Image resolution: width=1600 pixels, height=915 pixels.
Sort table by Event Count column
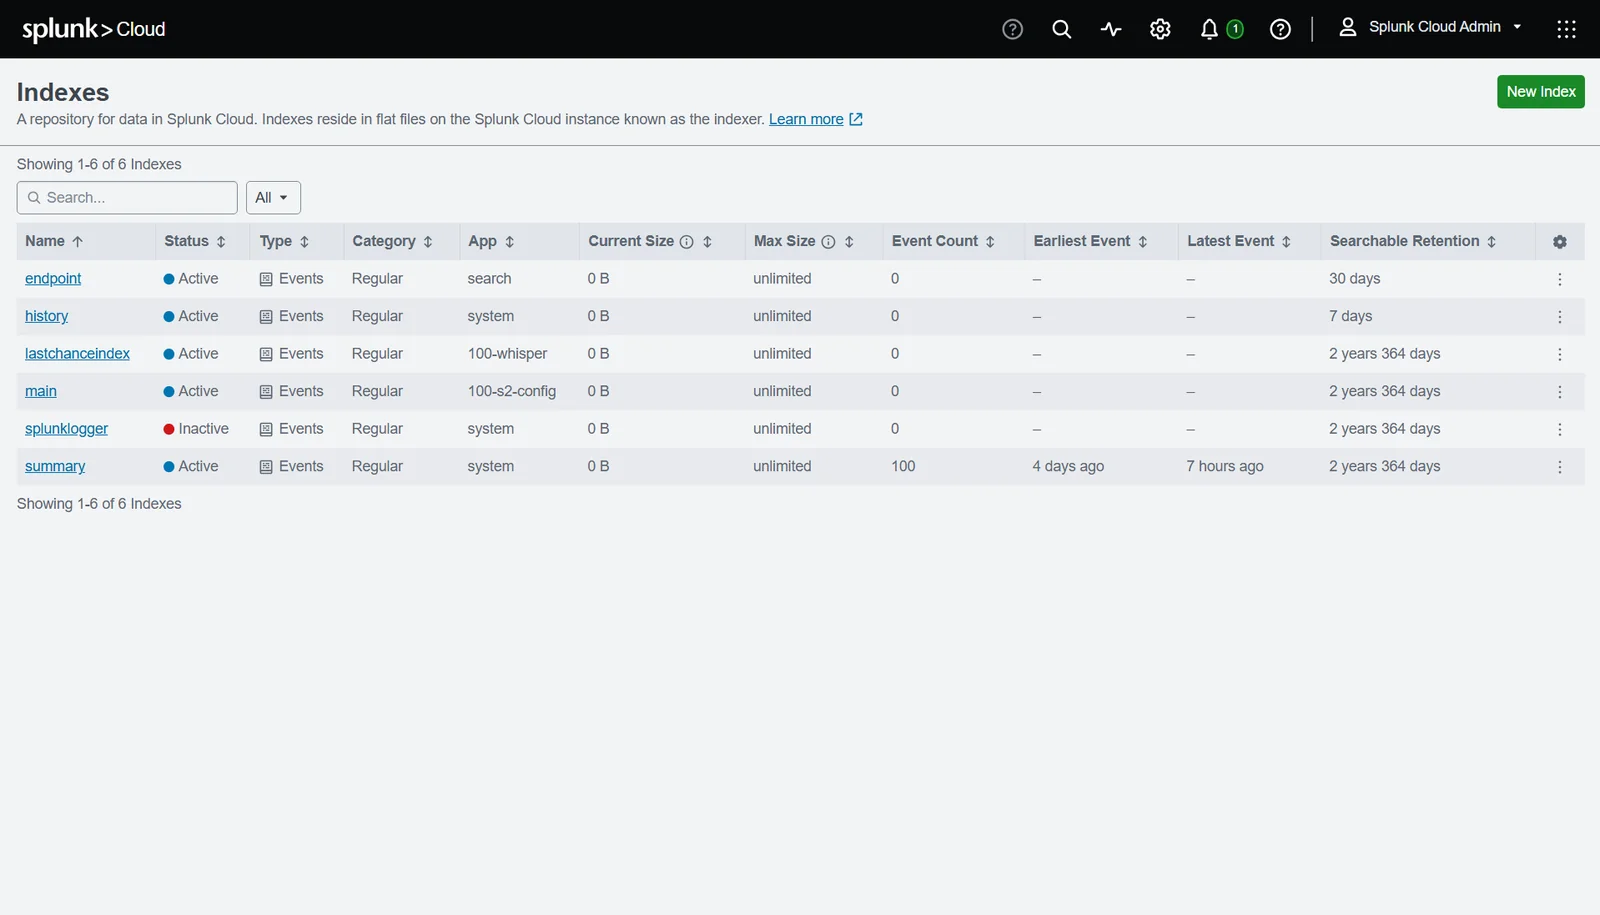pyautogui.click(x=943, y=241)
